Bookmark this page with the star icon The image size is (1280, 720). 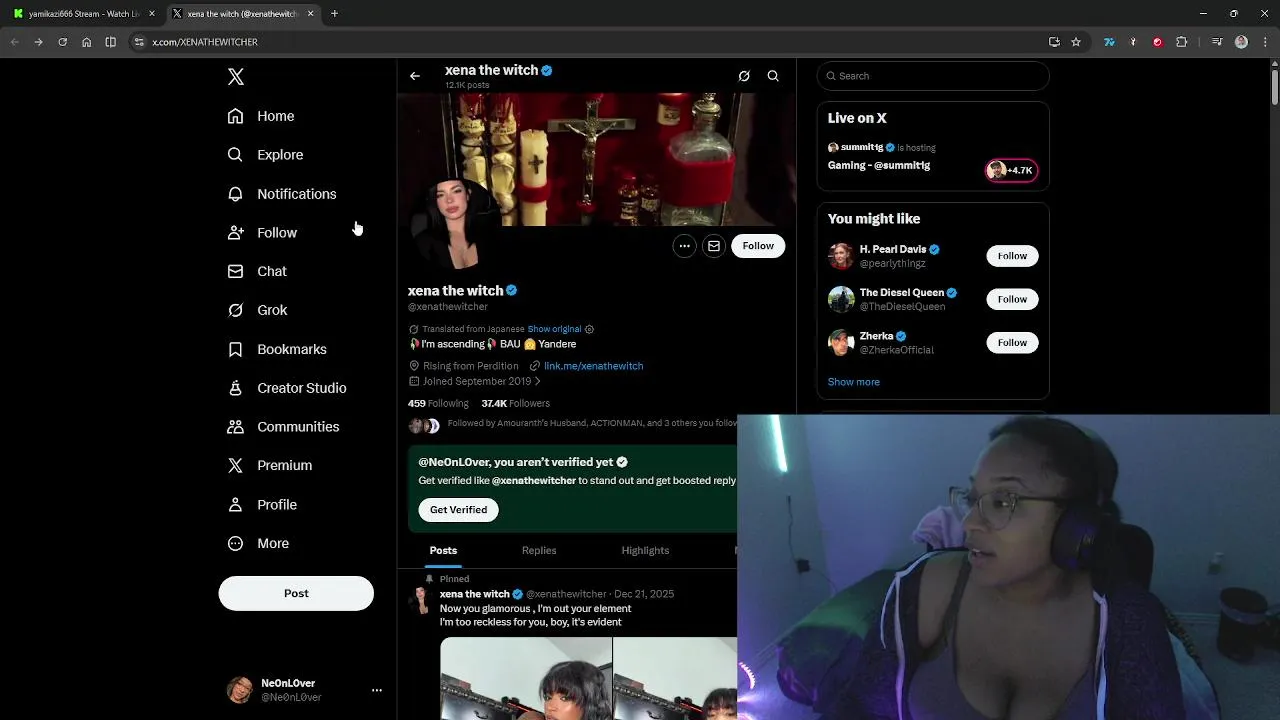click(x=1076, y=42)
